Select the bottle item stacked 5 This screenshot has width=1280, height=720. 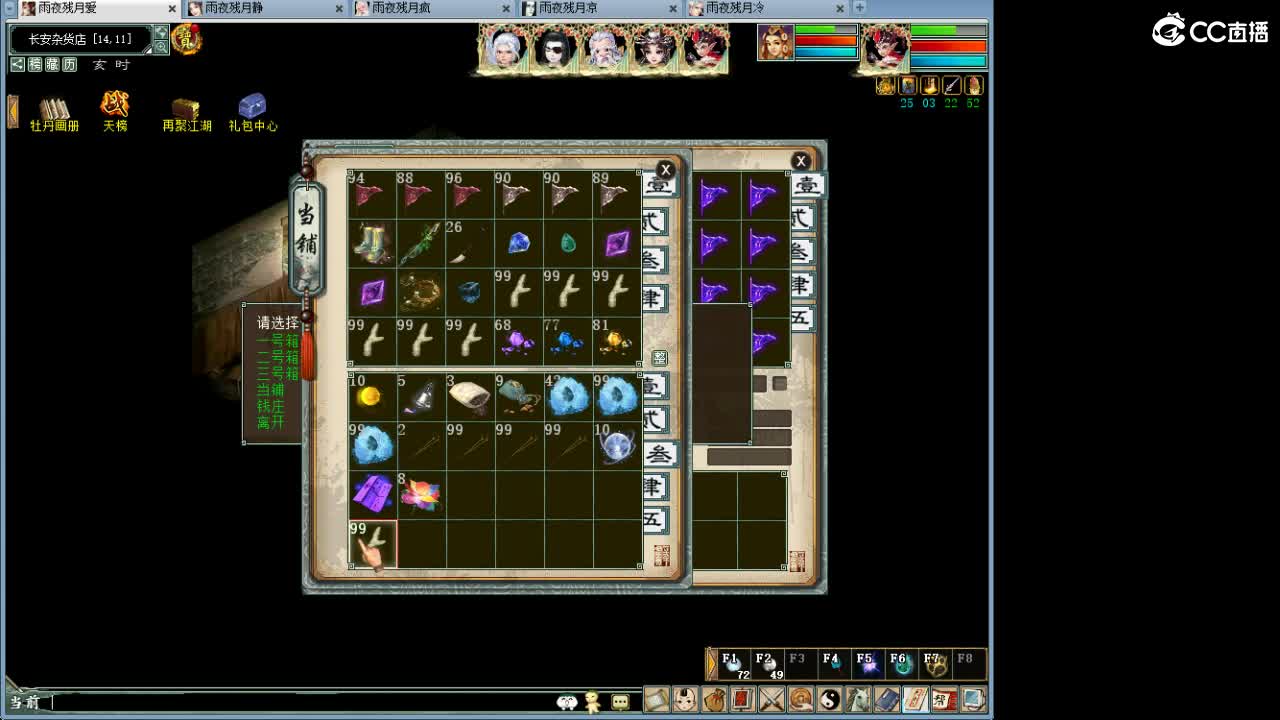[421, 397]
